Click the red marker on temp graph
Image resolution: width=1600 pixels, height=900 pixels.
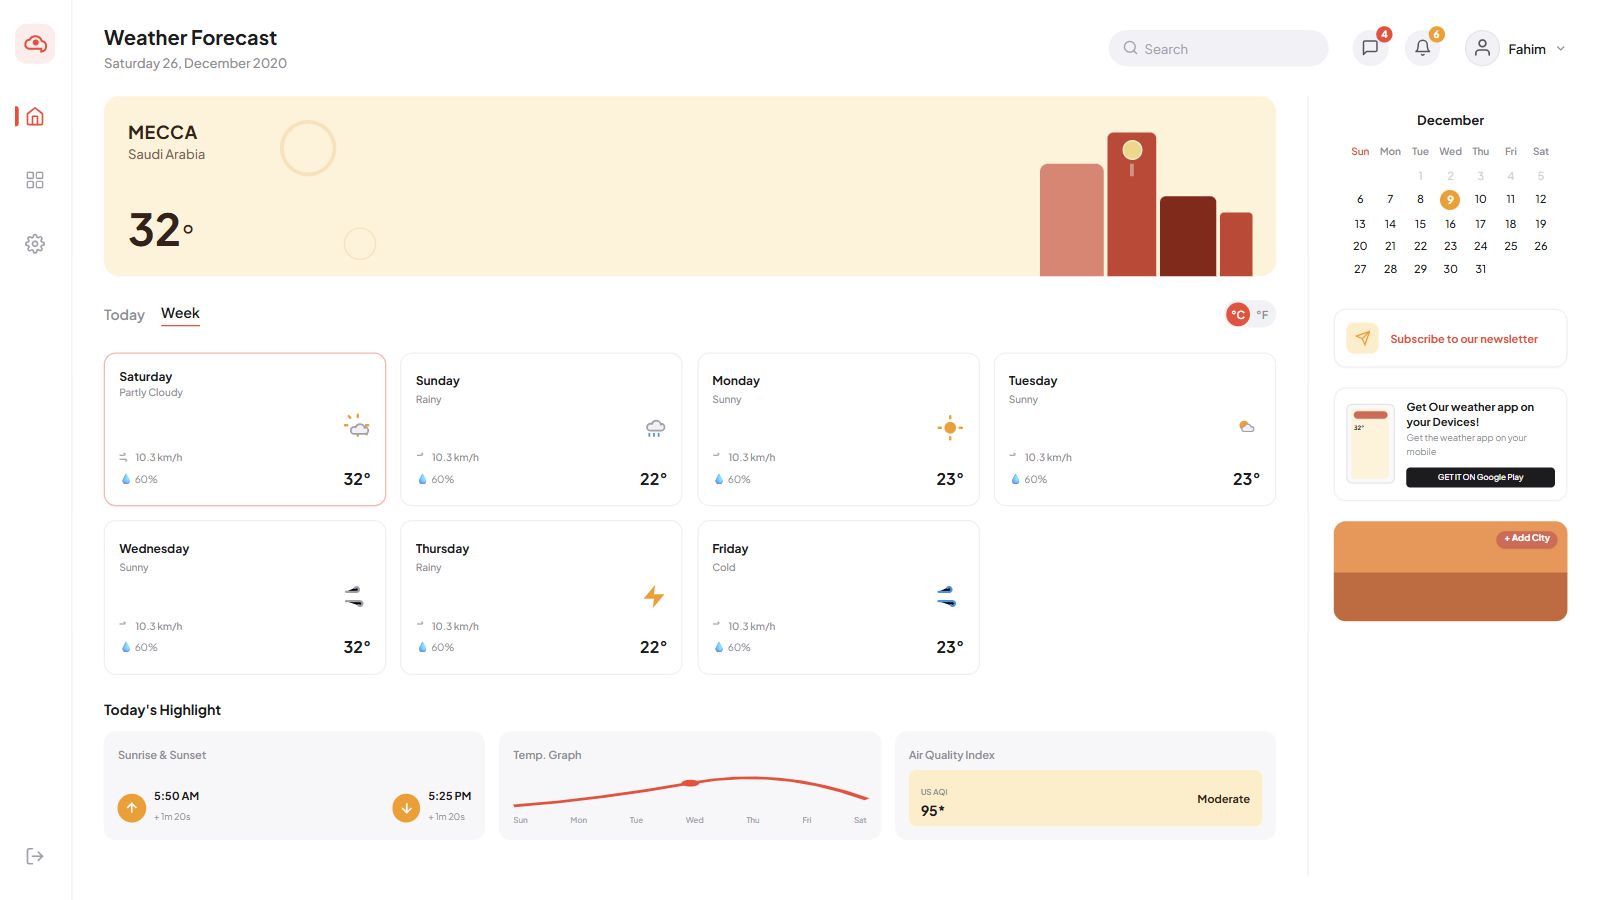tap(690, 783)
